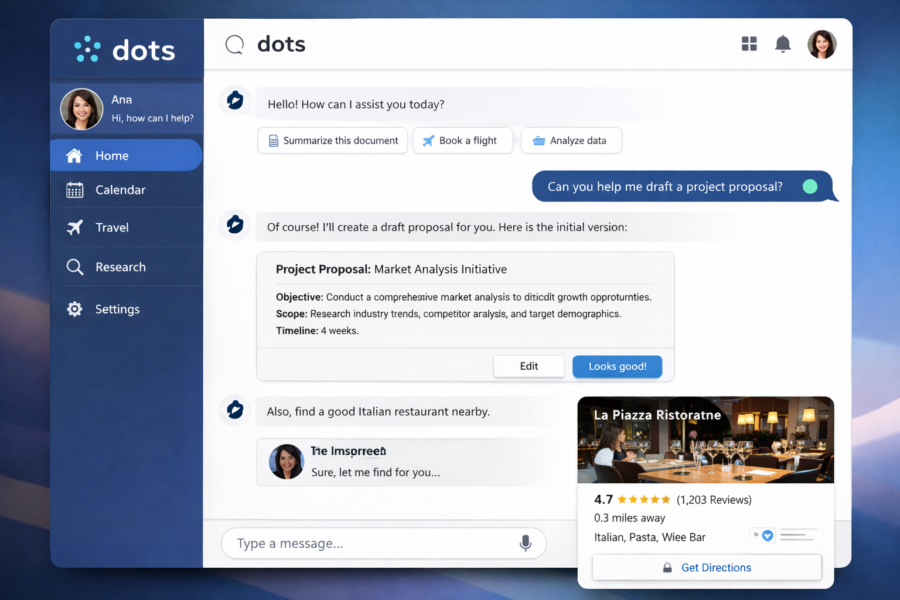The height and width of the screenshot is (600, 900).
Task: Edit the project proposal draft
Action: tap(529, 366)
